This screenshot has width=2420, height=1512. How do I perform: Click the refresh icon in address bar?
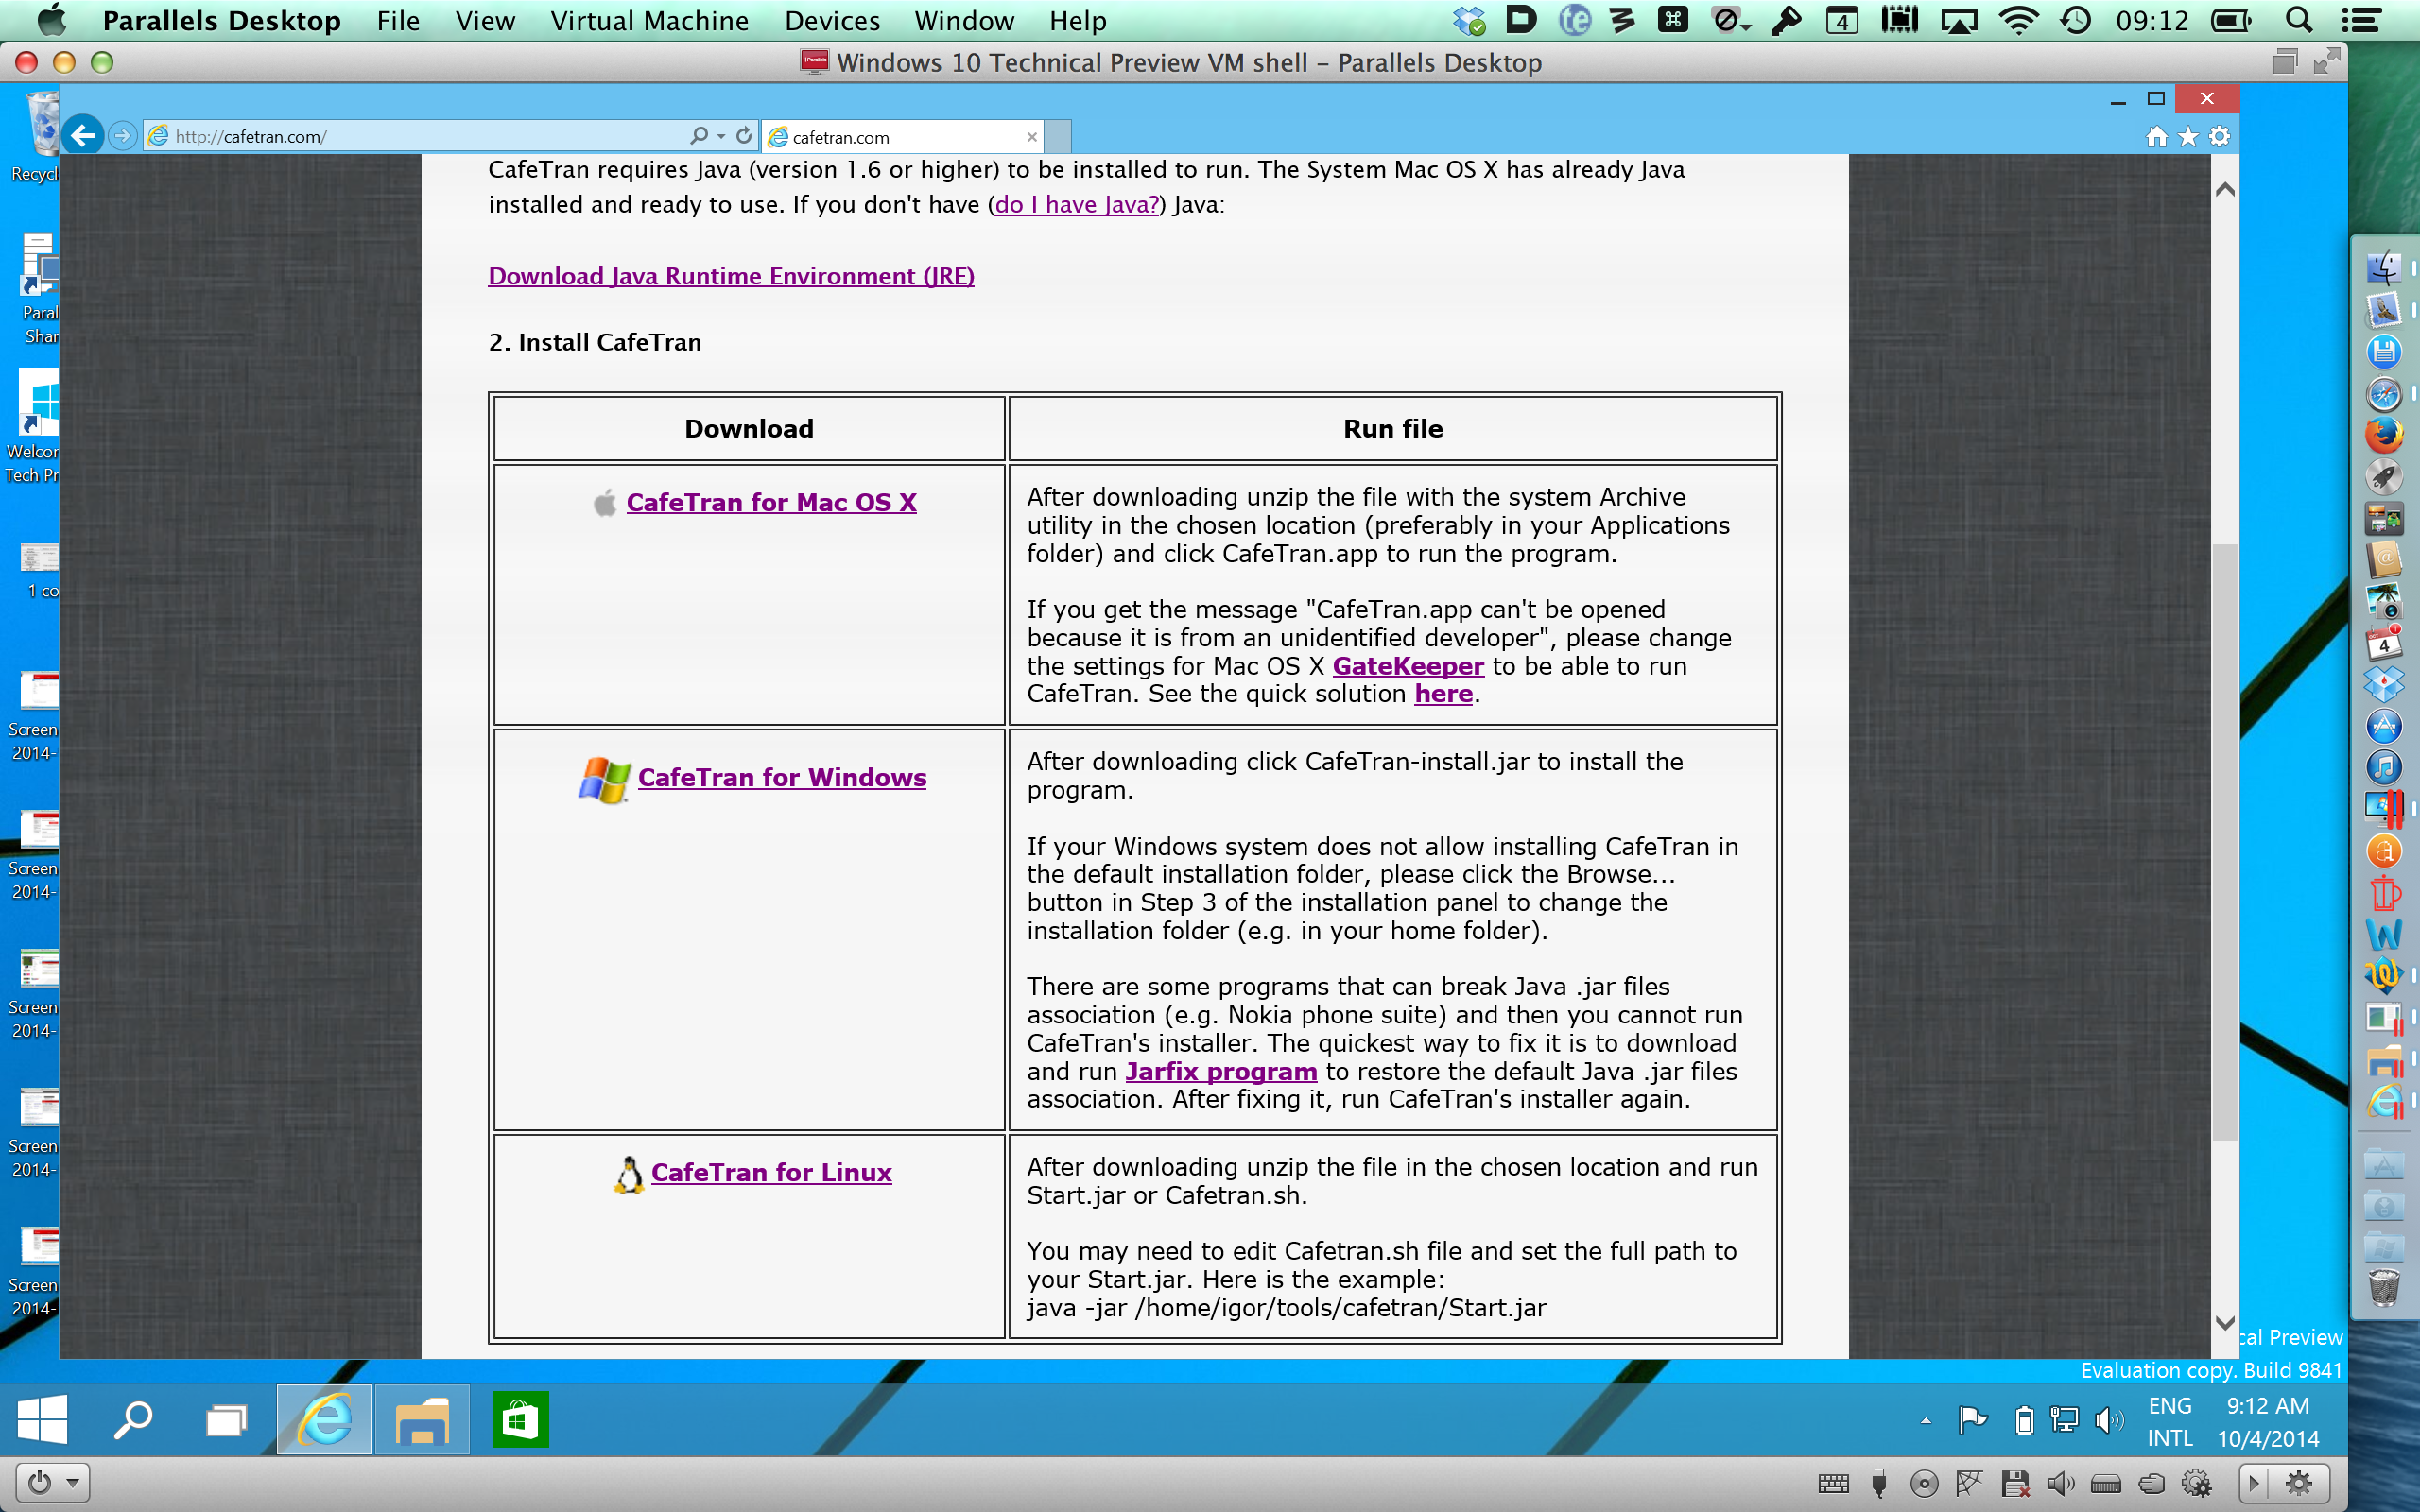[x=744, y=135]
